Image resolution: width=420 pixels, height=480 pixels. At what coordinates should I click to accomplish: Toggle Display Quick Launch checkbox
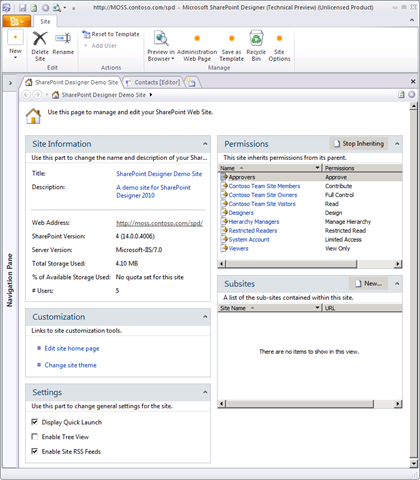(34, 422)
